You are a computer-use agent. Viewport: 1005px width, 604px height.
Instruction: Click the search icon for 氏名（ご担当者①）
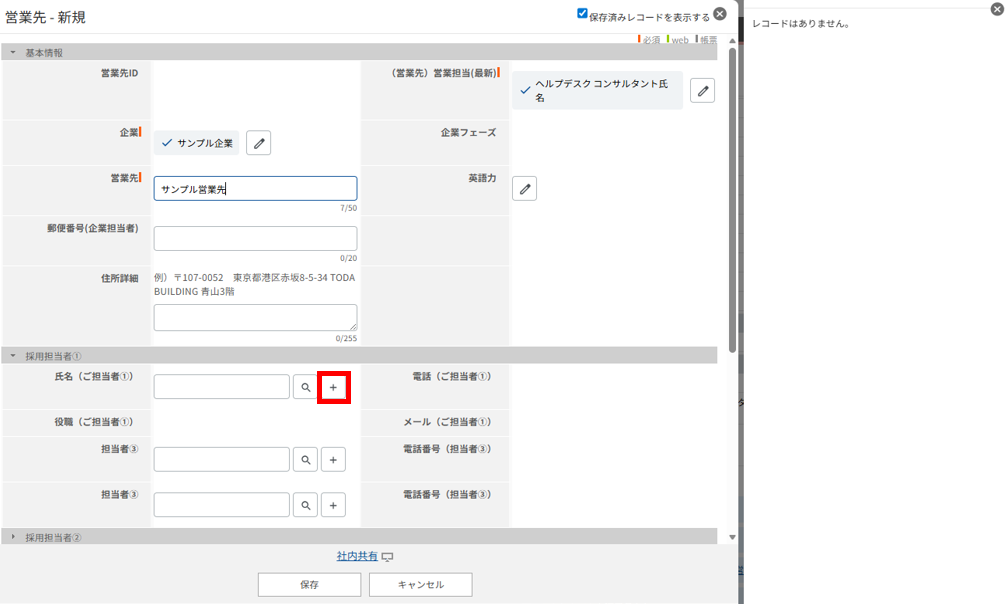pyautogui.click(x=305, y=387)
